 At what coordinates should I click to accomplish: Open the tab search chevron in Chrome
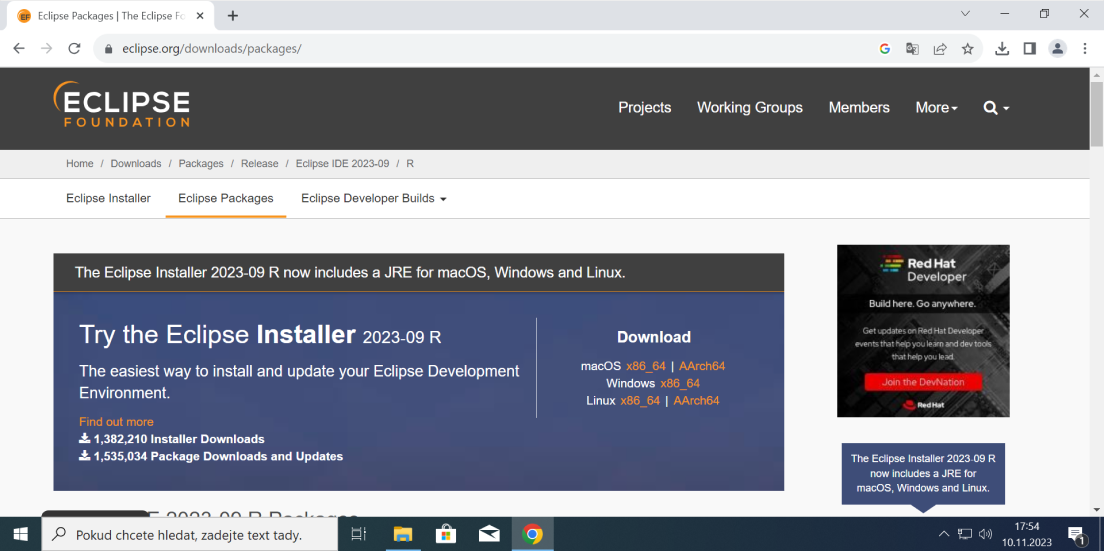965,13
